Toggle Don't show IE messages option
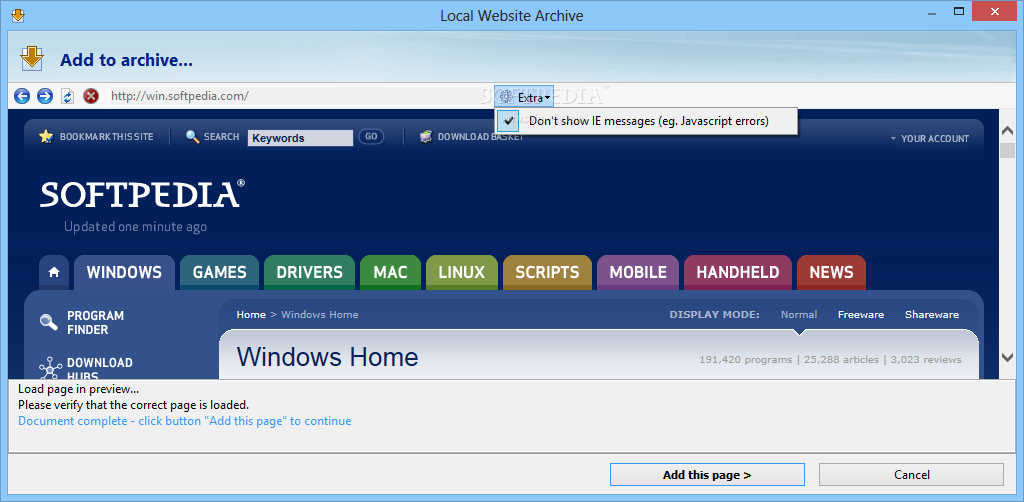The image size is (1024, 502). 645,121
